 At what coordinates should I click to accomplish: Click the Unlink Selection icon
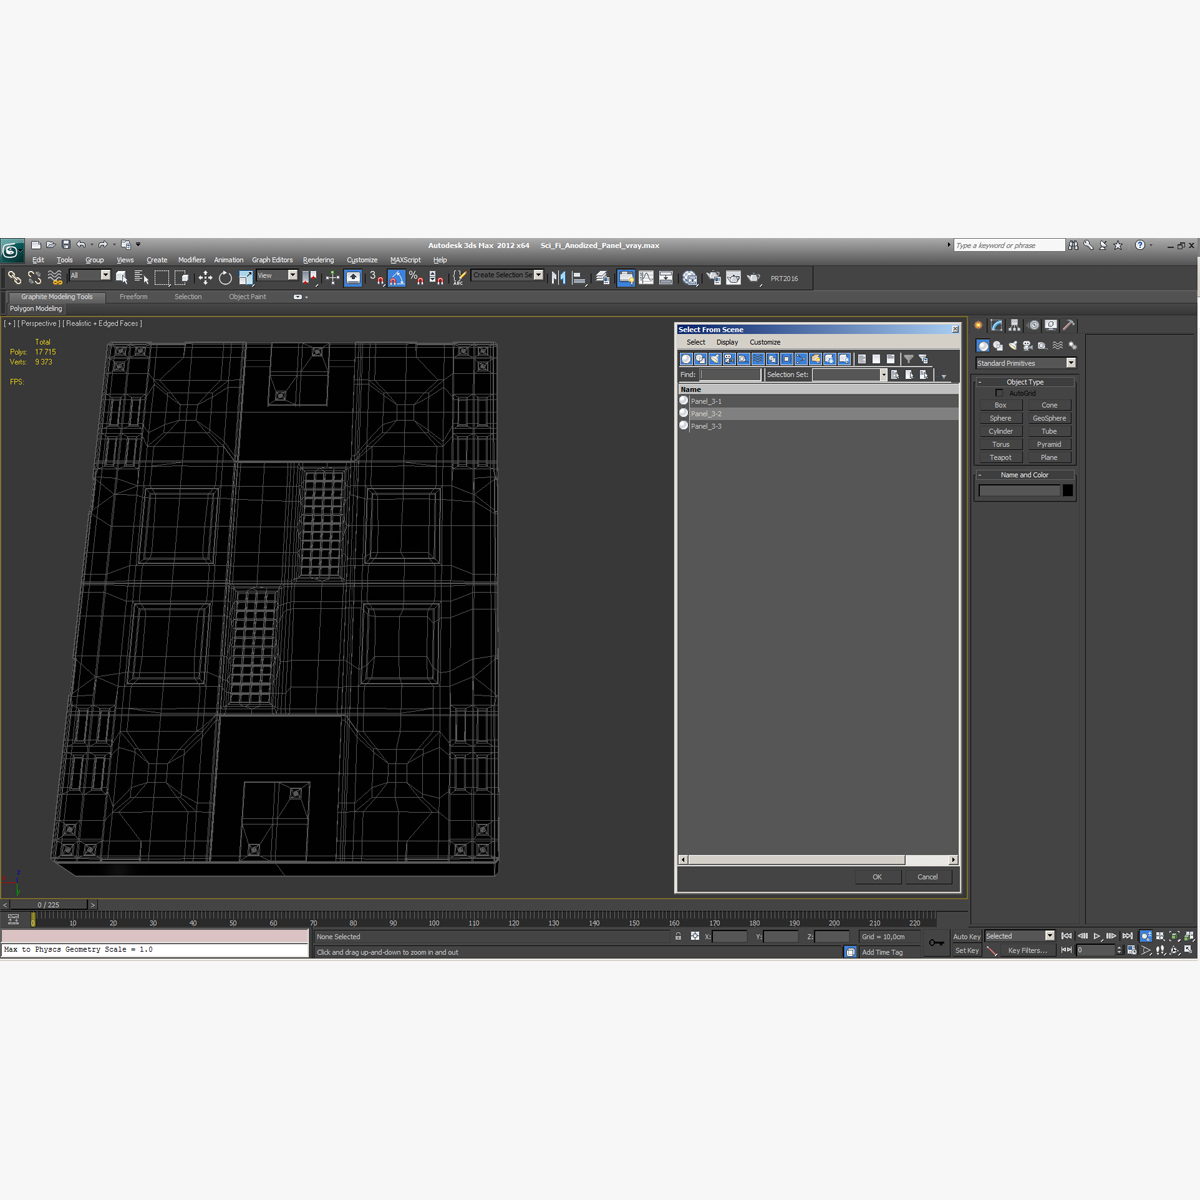pyautogui.click(x=34, y=277)
